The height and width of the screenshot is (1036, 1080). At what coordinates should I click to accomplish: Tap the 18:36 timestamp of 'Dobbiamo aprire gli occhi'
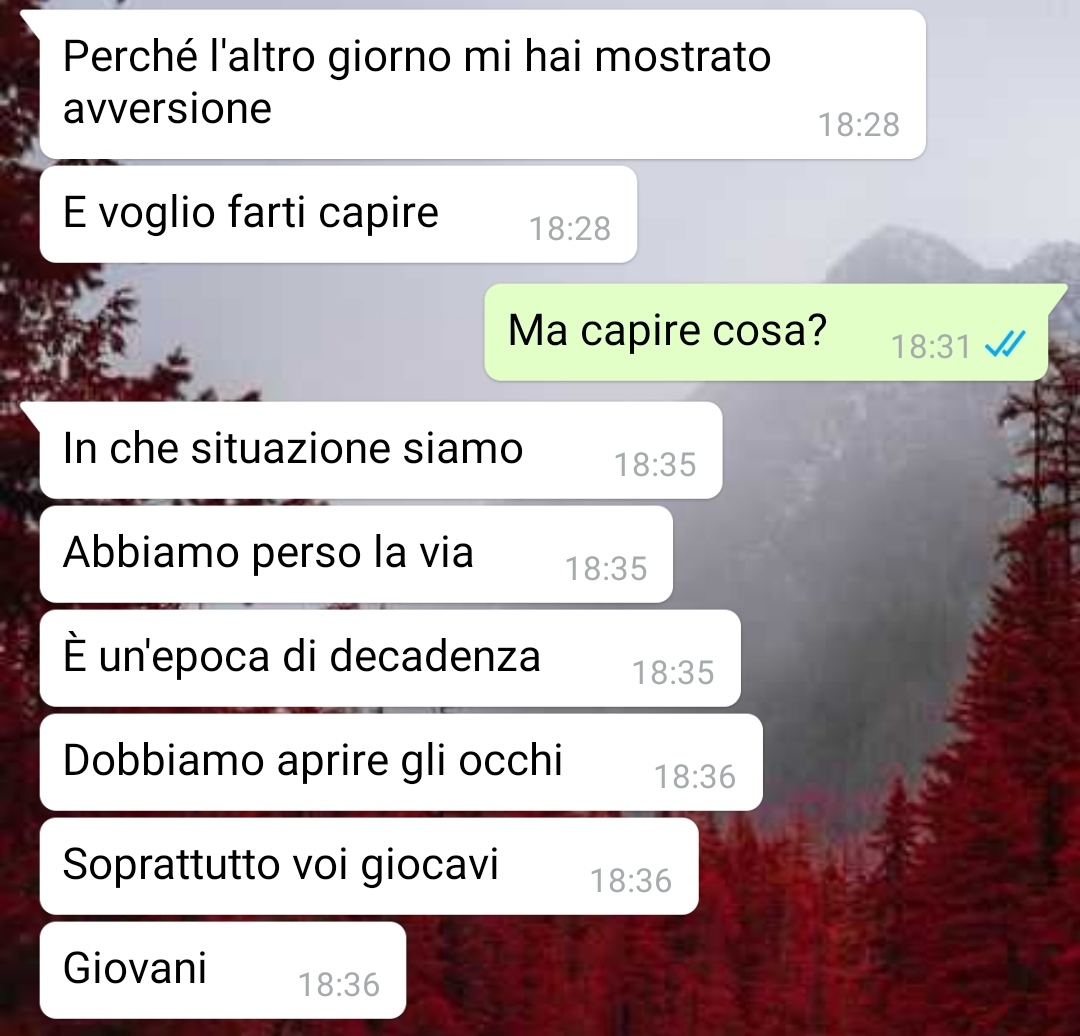pos(695,776)
